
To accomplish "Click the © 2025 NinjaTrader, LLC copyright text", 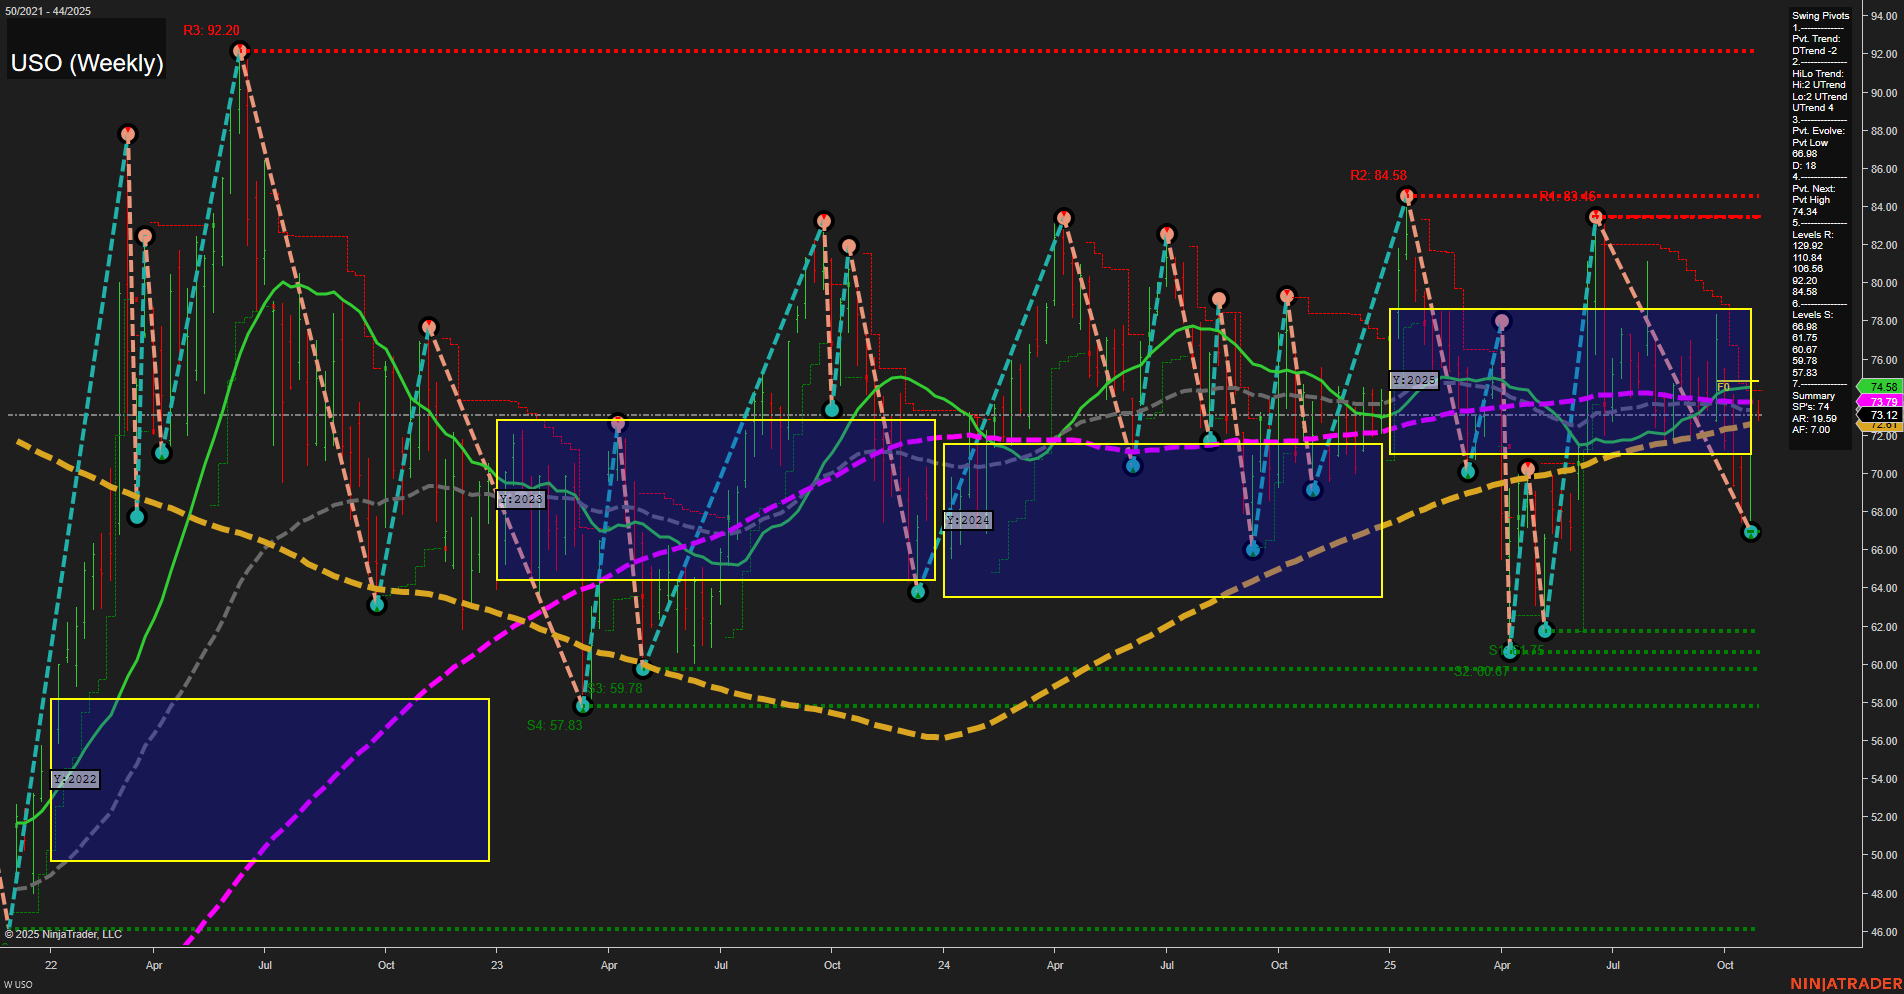I will point(62,933).
